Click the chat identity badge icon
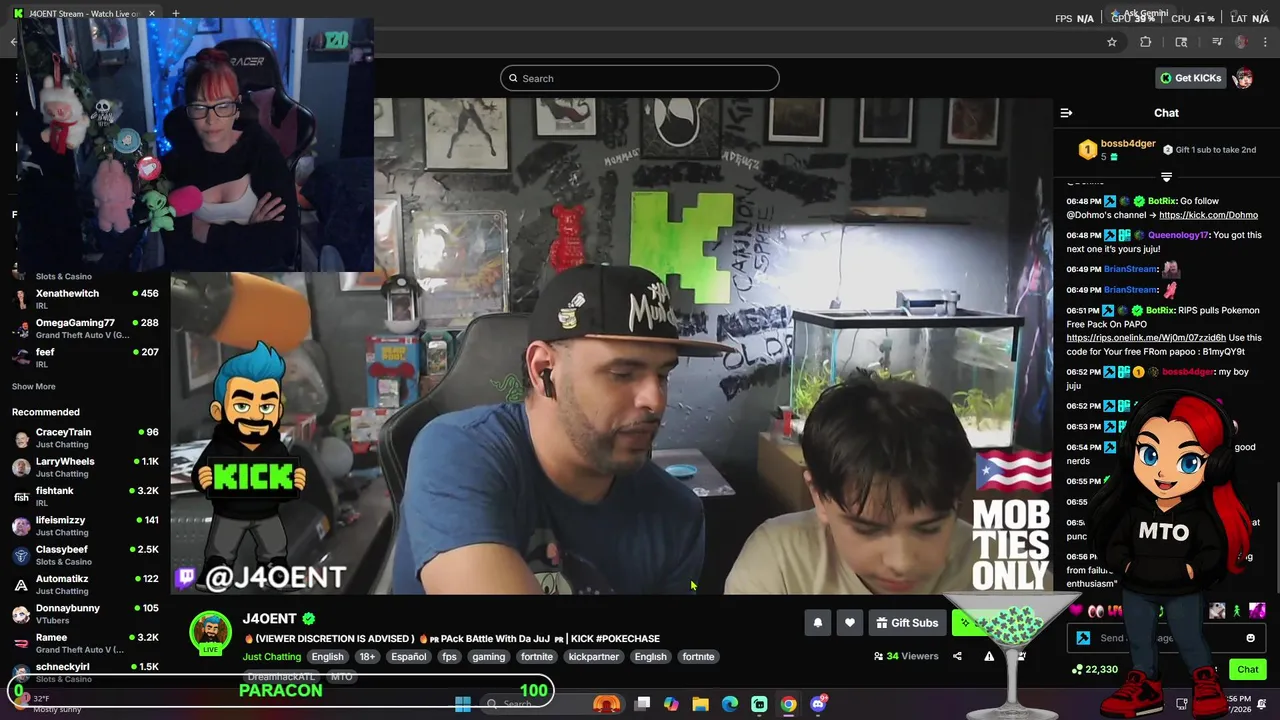This screenshot has width=1280, height=720. point(1083,638)
